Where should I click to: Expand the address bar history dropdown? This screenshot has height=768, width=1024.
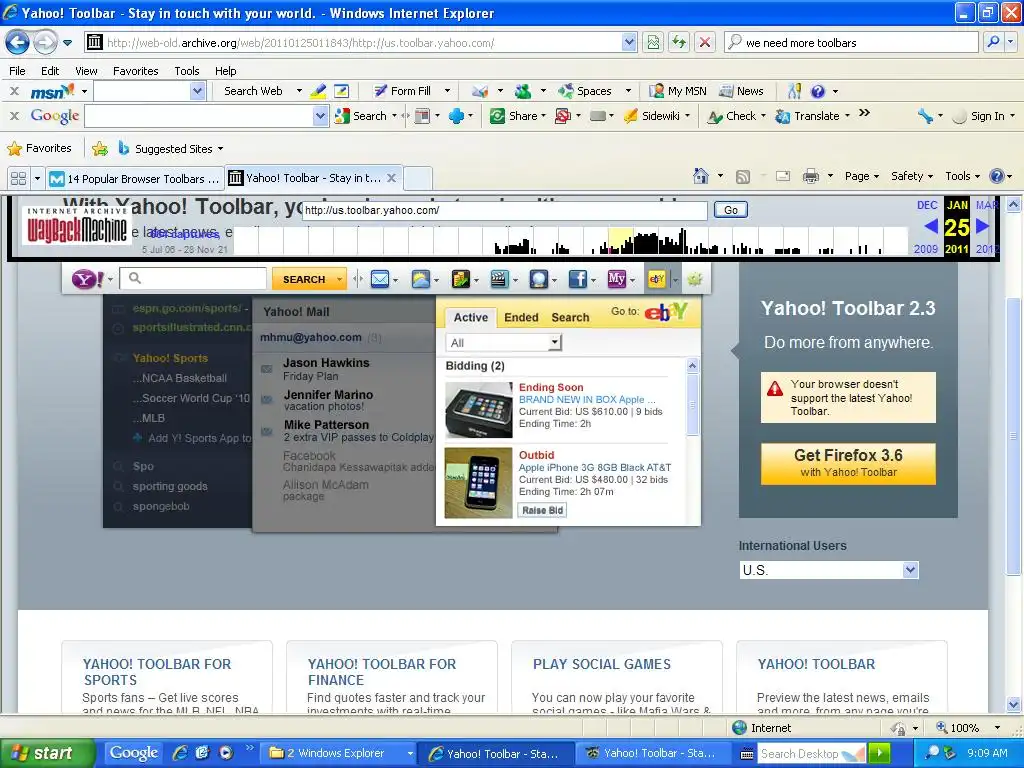tap(629, 43)
